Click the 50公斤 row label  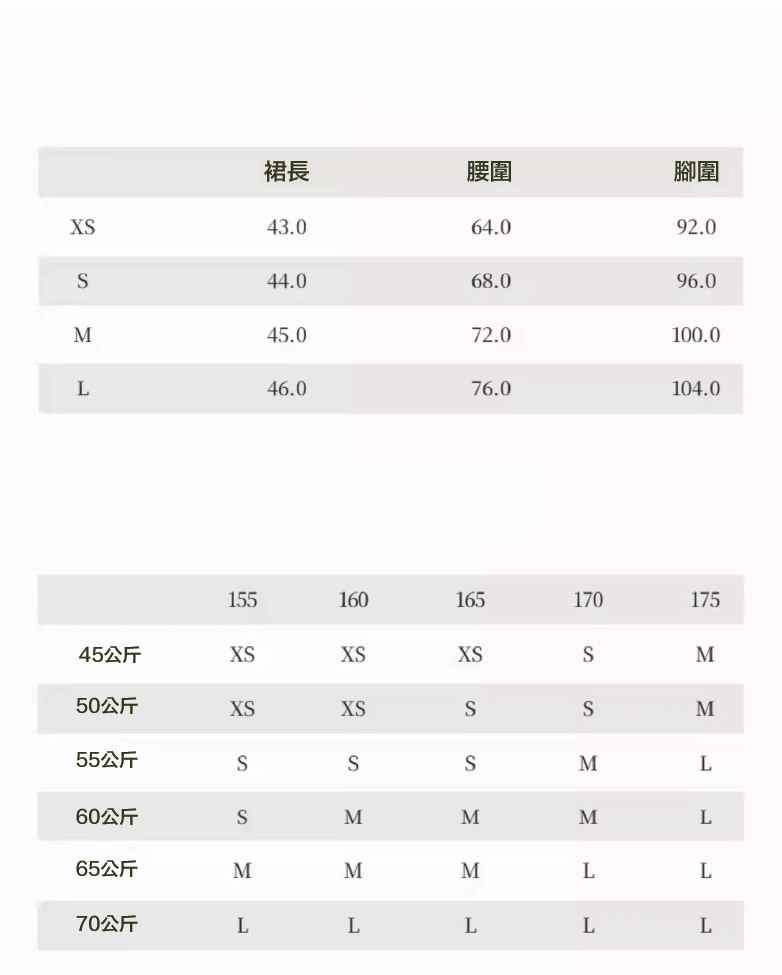pyautogui.click(x=107, y=706)
